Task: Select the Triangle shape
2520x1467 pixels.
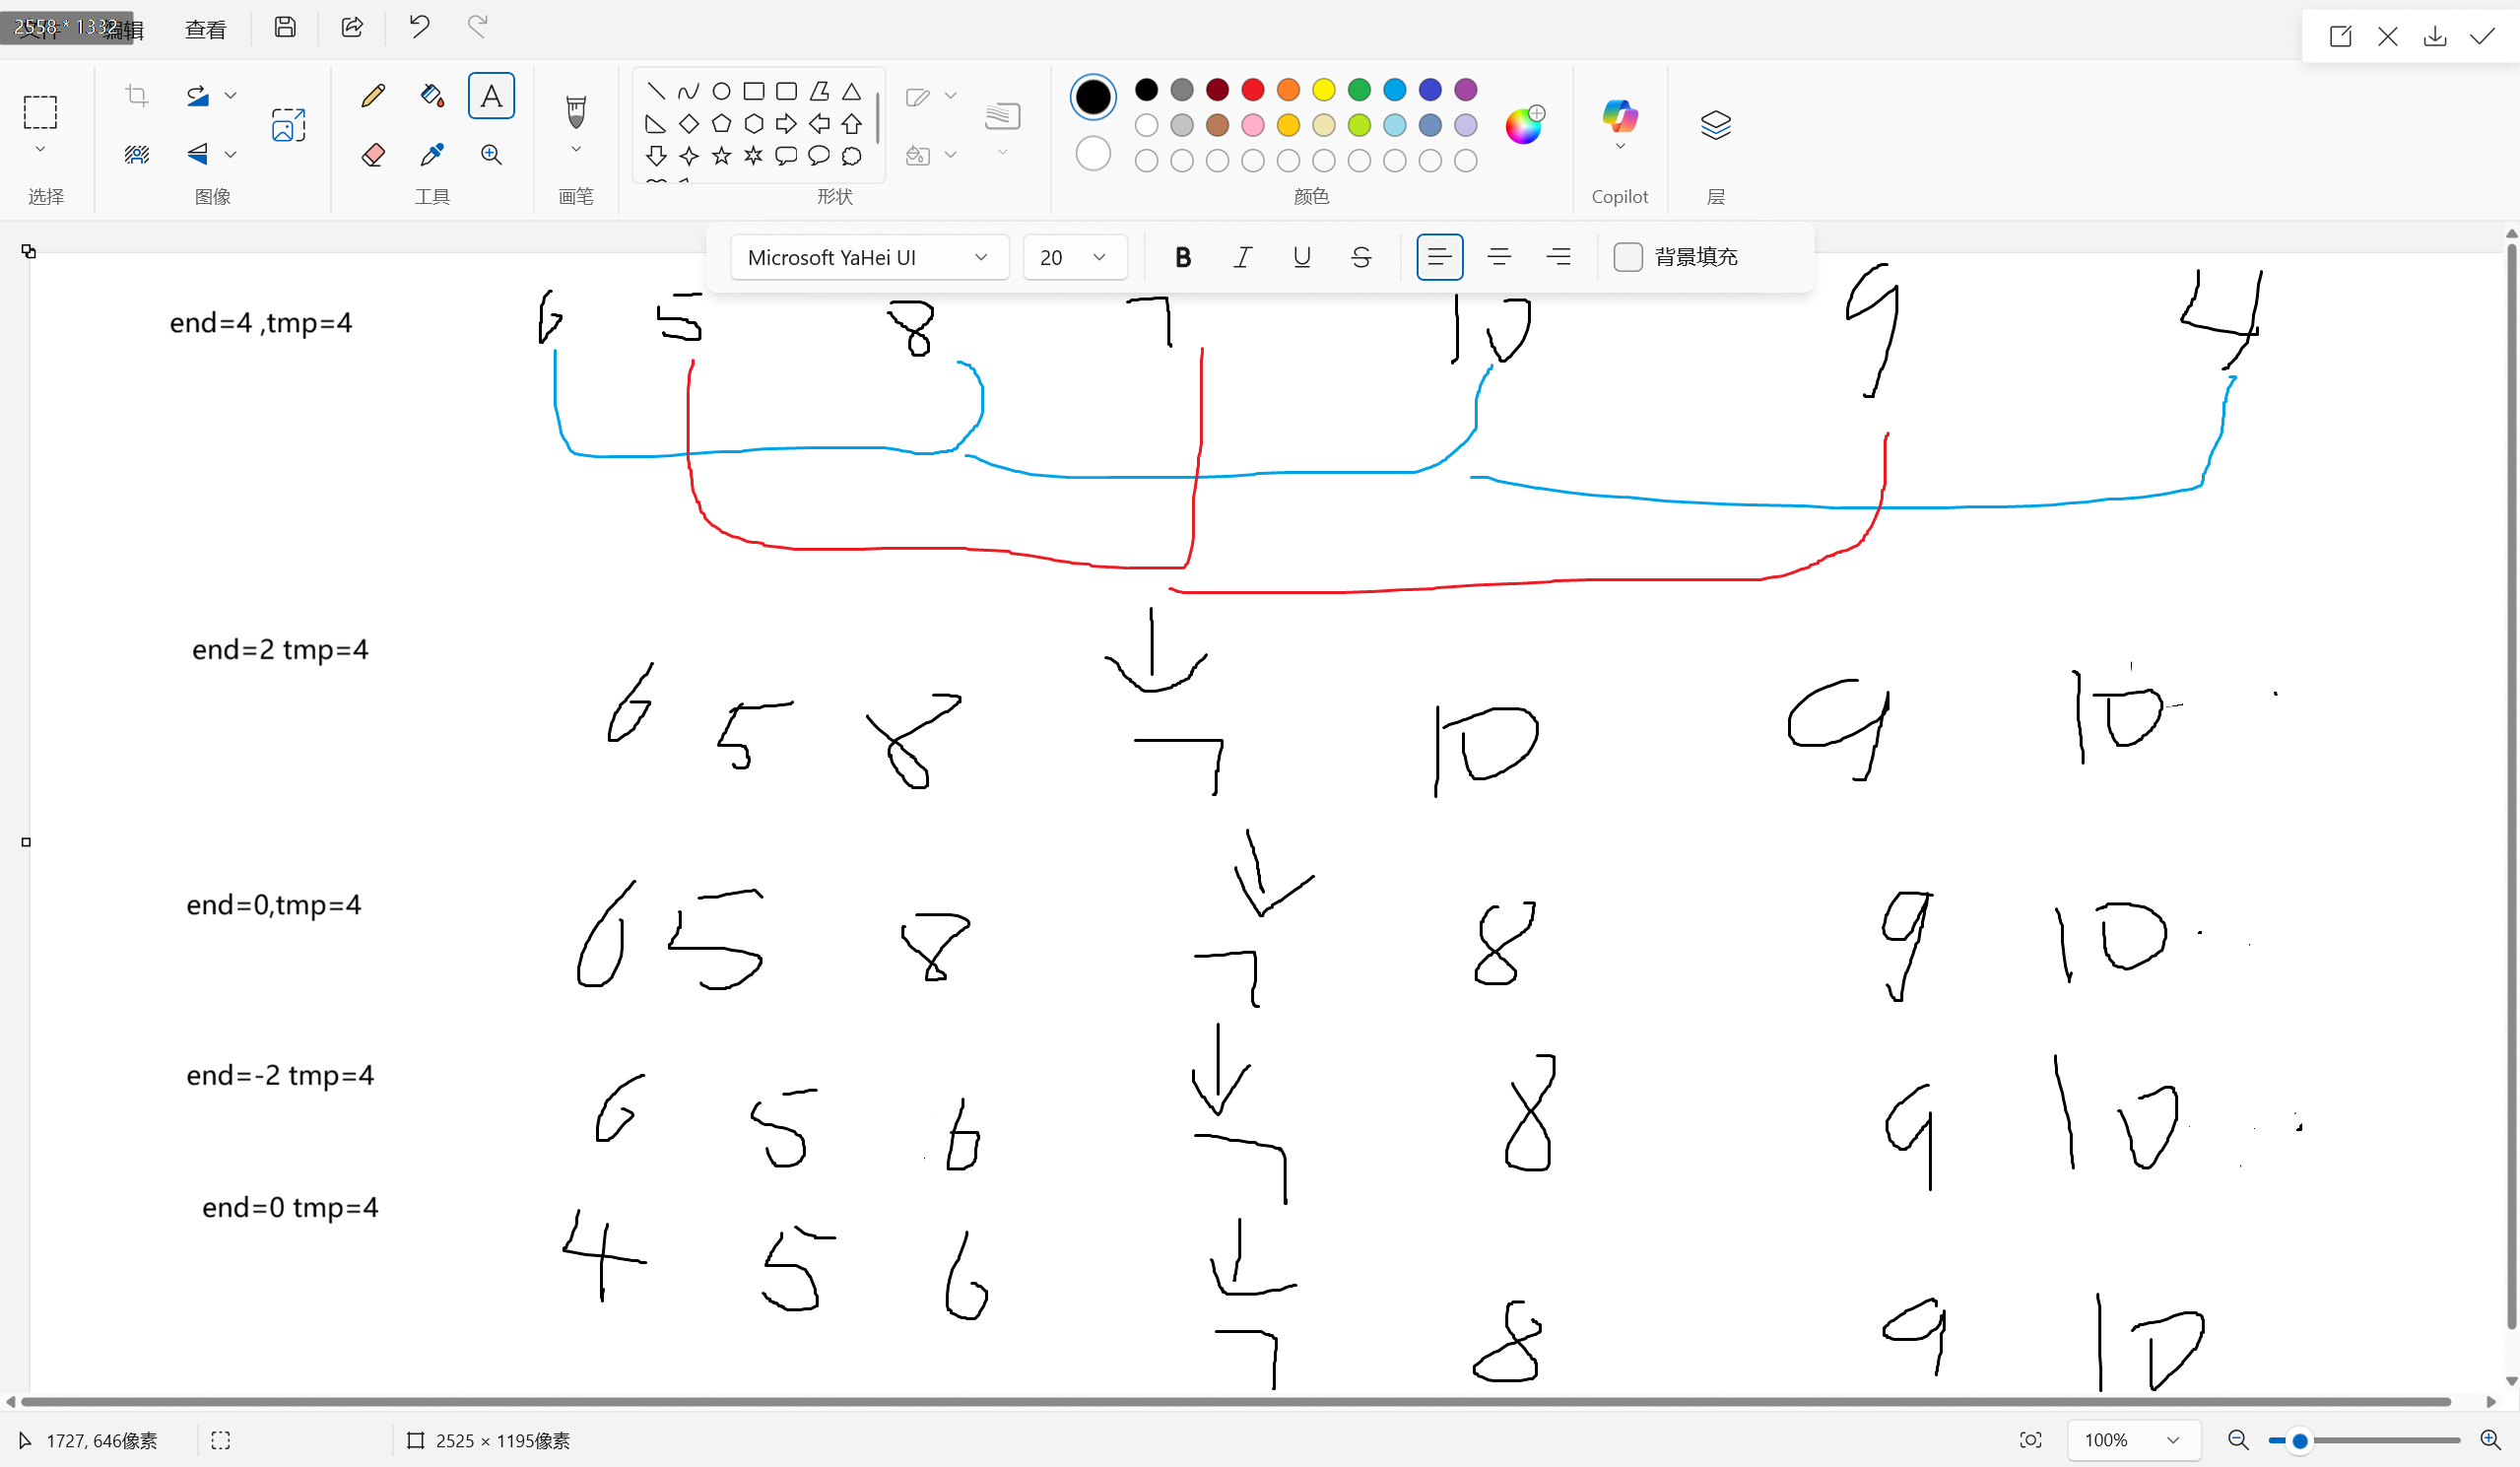Action: pyautogui.click(x=851, y=92)
